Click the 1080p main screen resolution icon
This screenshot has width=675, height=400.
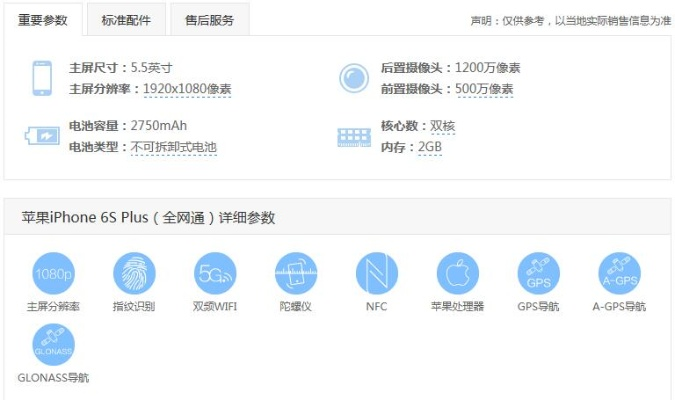pos(53,273)
